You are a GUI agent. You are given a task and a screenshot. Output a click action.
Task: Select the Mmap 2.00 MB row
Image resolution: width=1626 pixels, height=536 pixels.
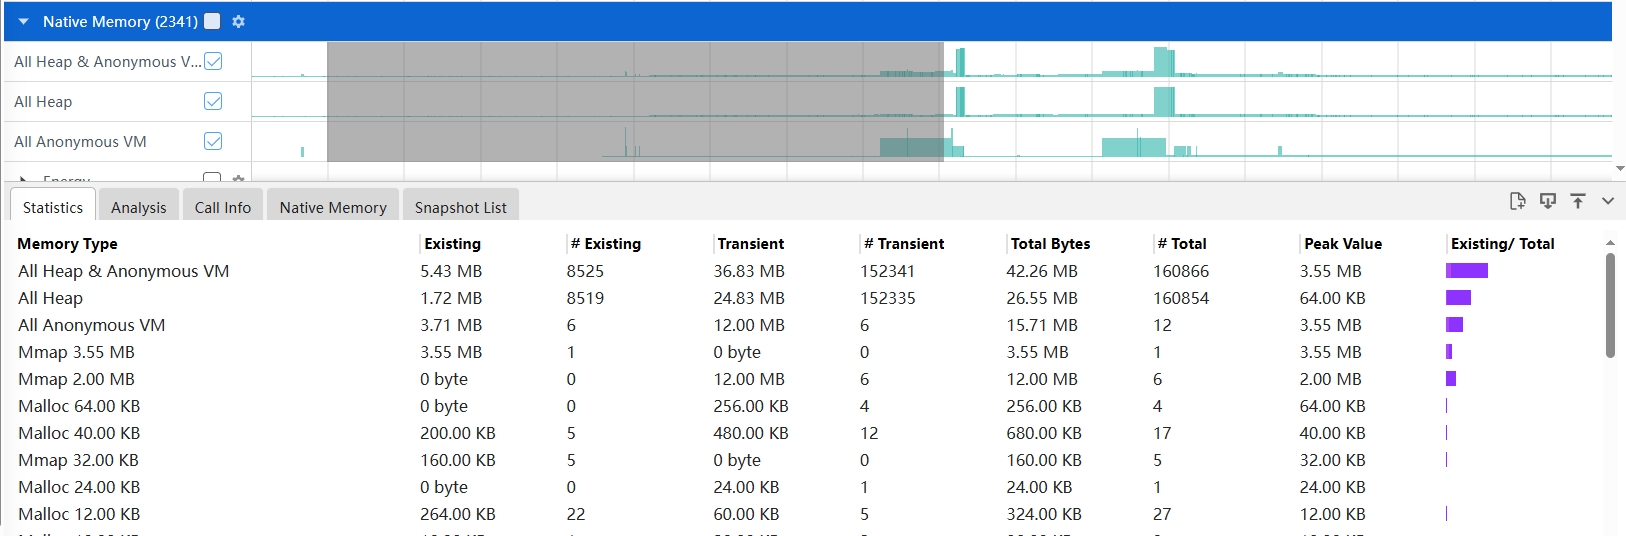(x=76, y=379)
